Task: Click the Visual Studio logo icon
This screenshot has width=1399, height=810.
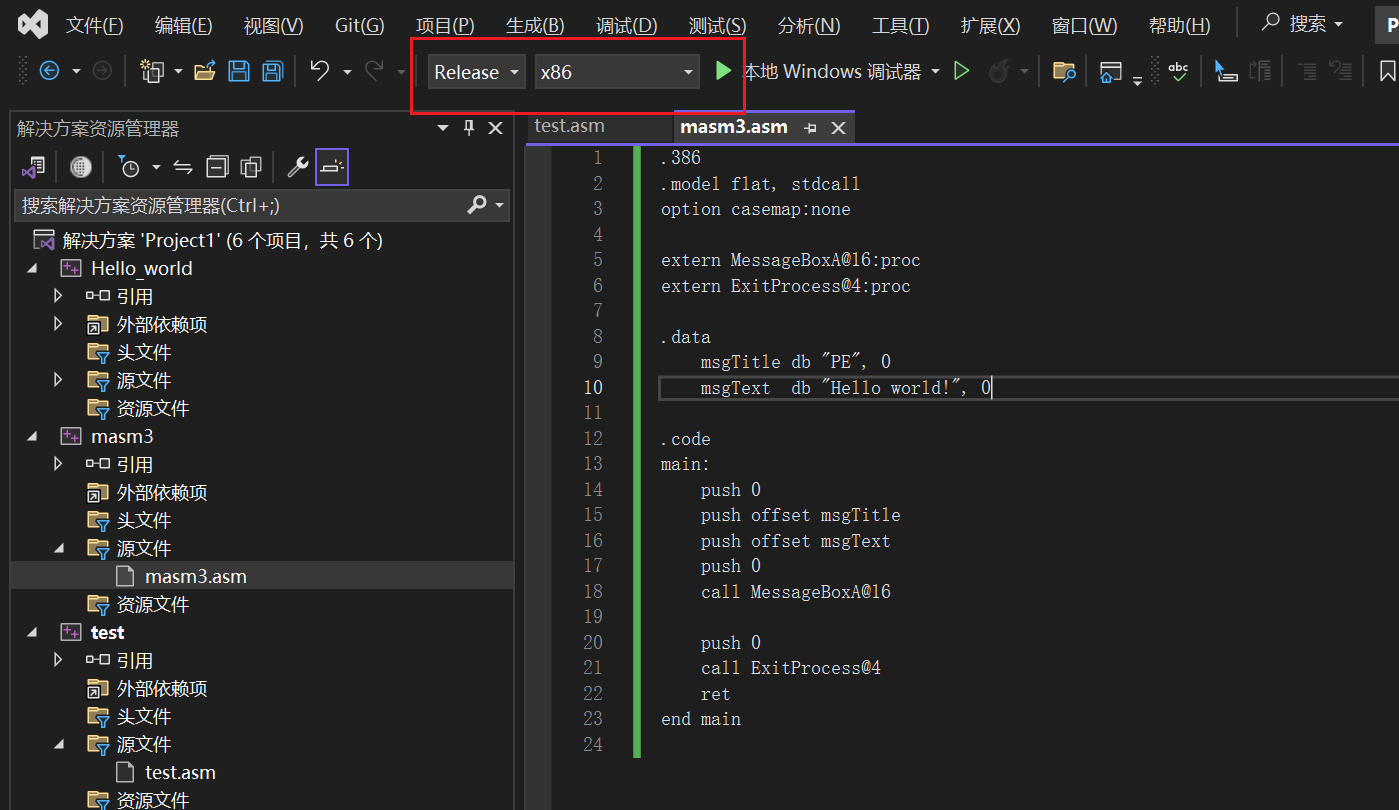Action: [33, 24]
